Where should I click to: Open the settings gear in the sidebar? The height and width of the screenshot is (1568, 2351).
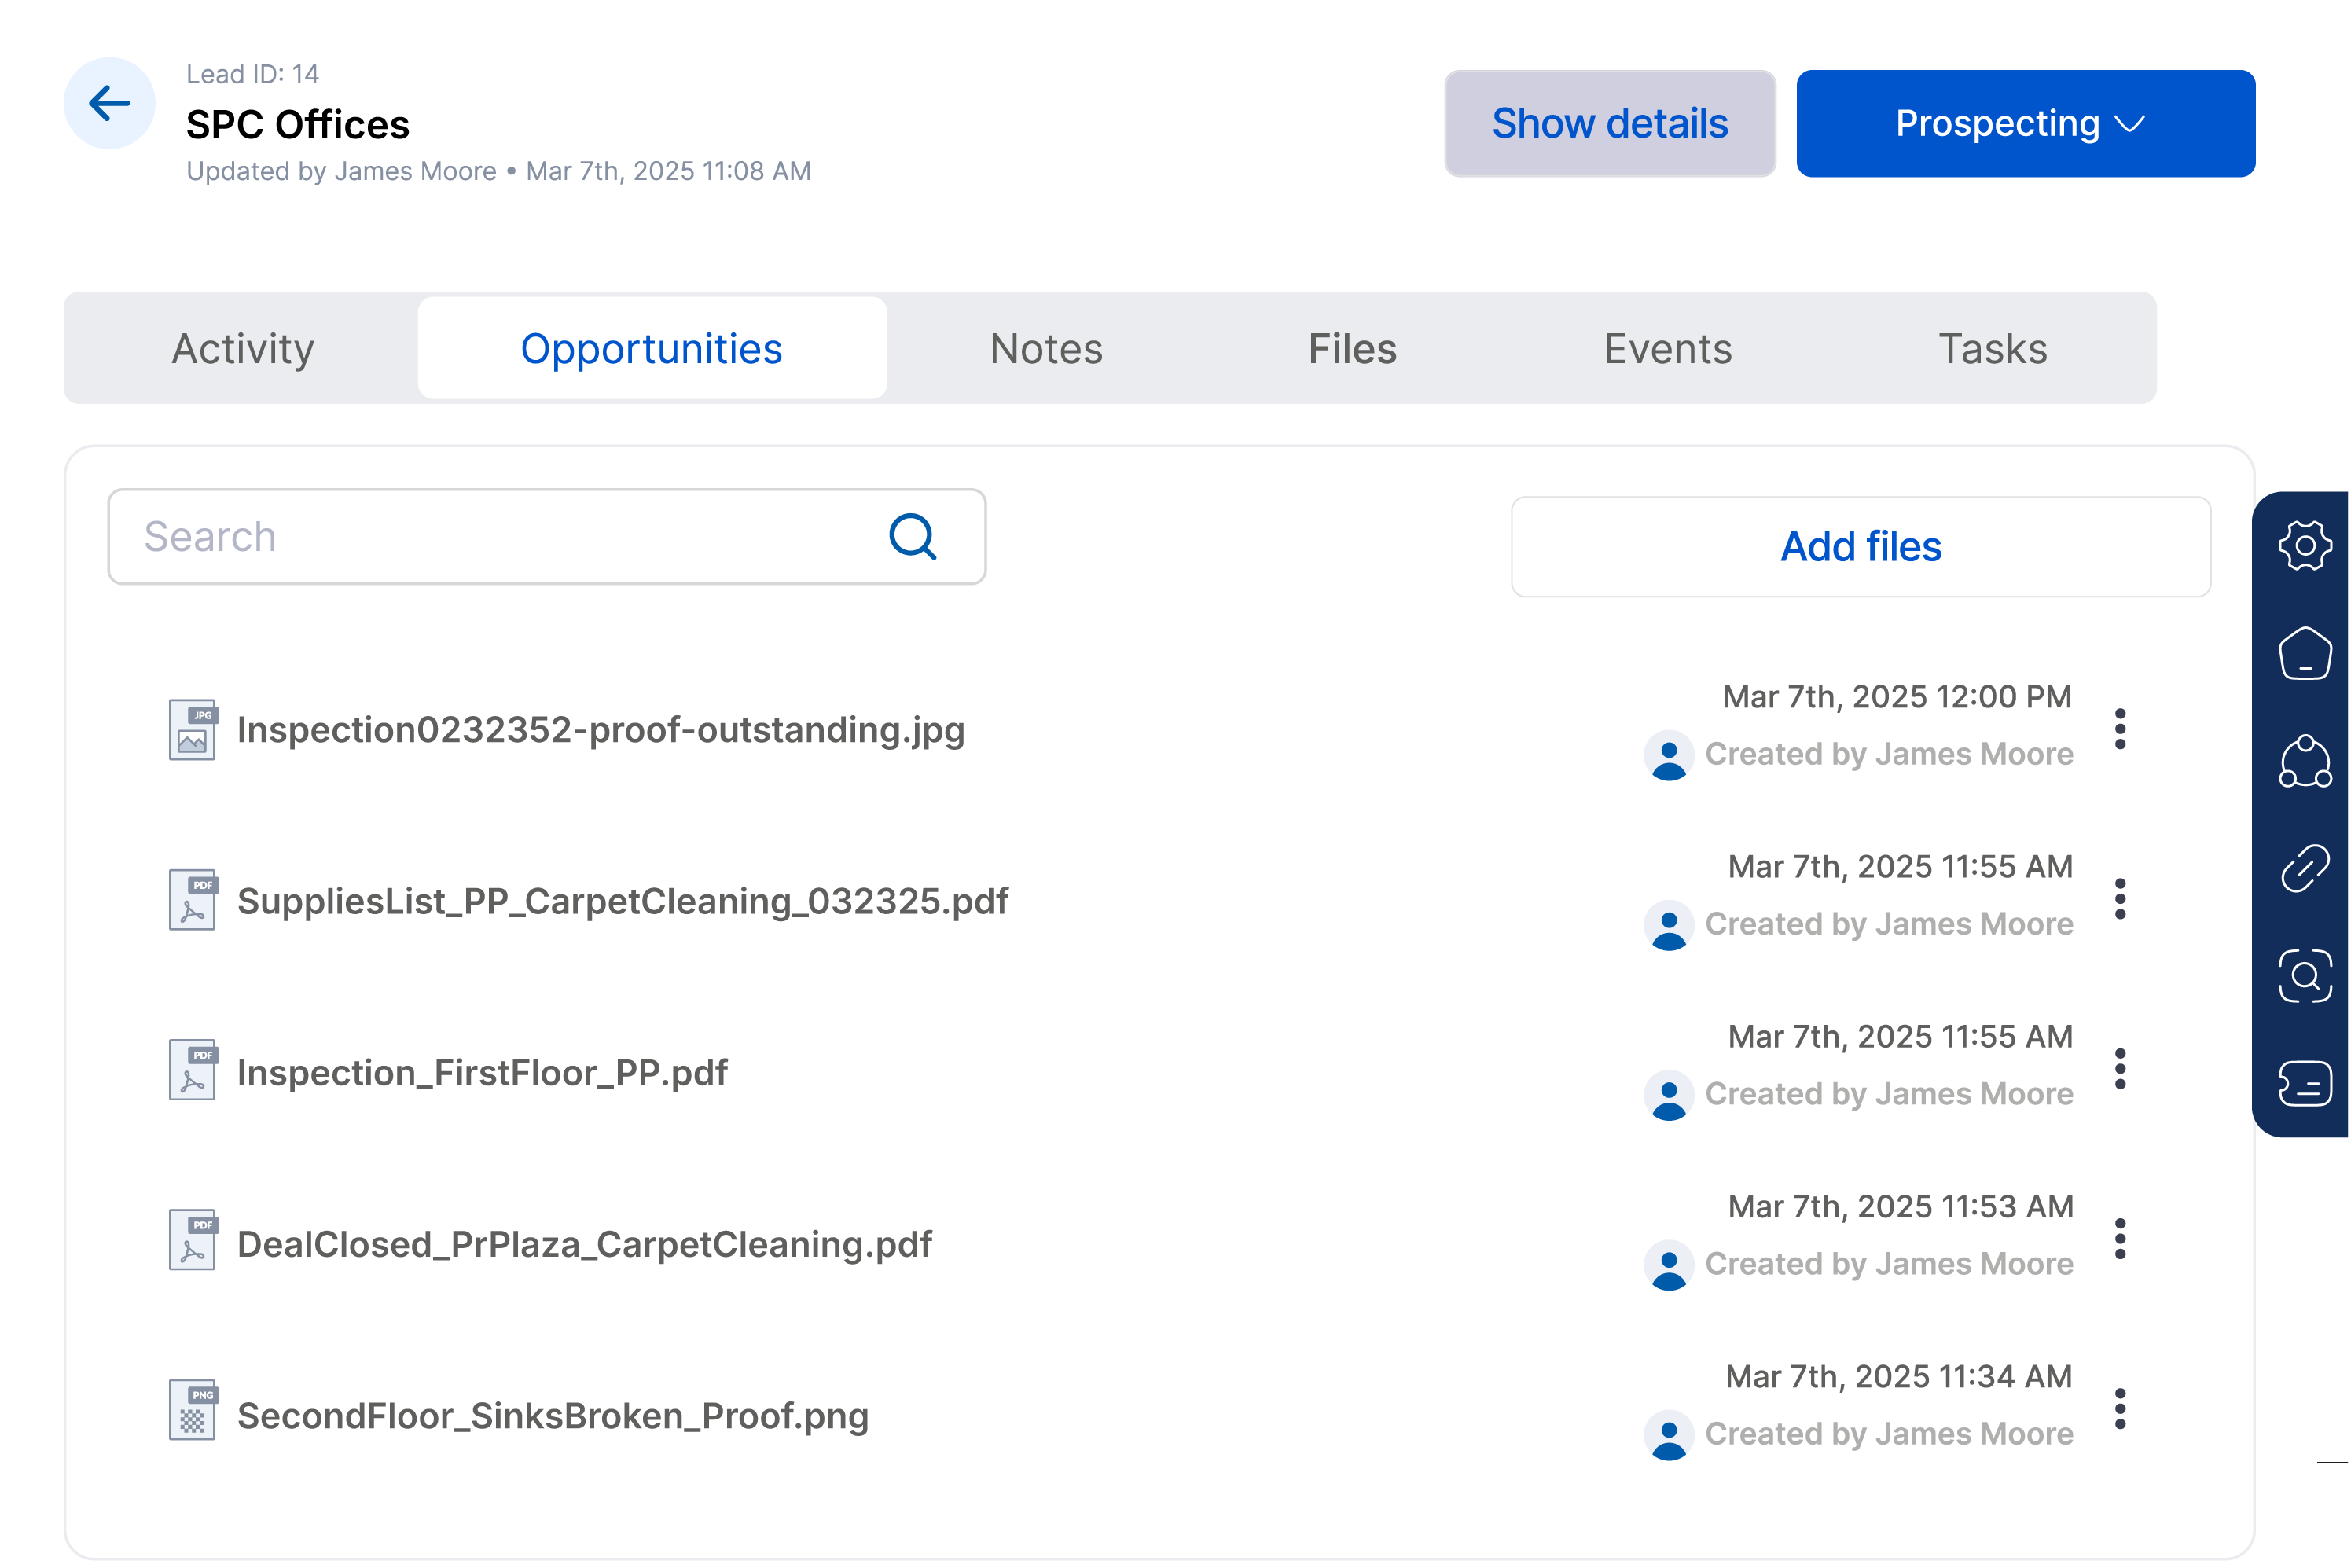click(x=2304, y=545)
